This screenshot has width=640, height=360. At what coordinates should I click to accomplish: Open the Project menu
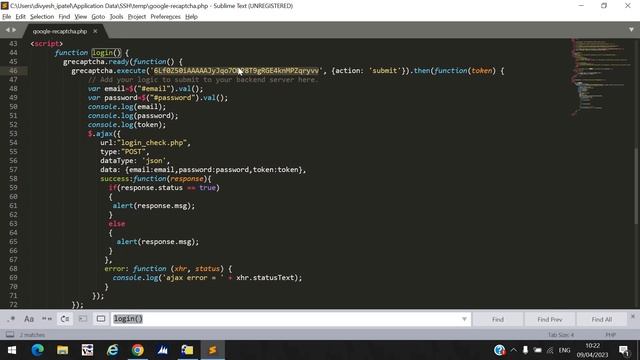click(x=137, y=17)
